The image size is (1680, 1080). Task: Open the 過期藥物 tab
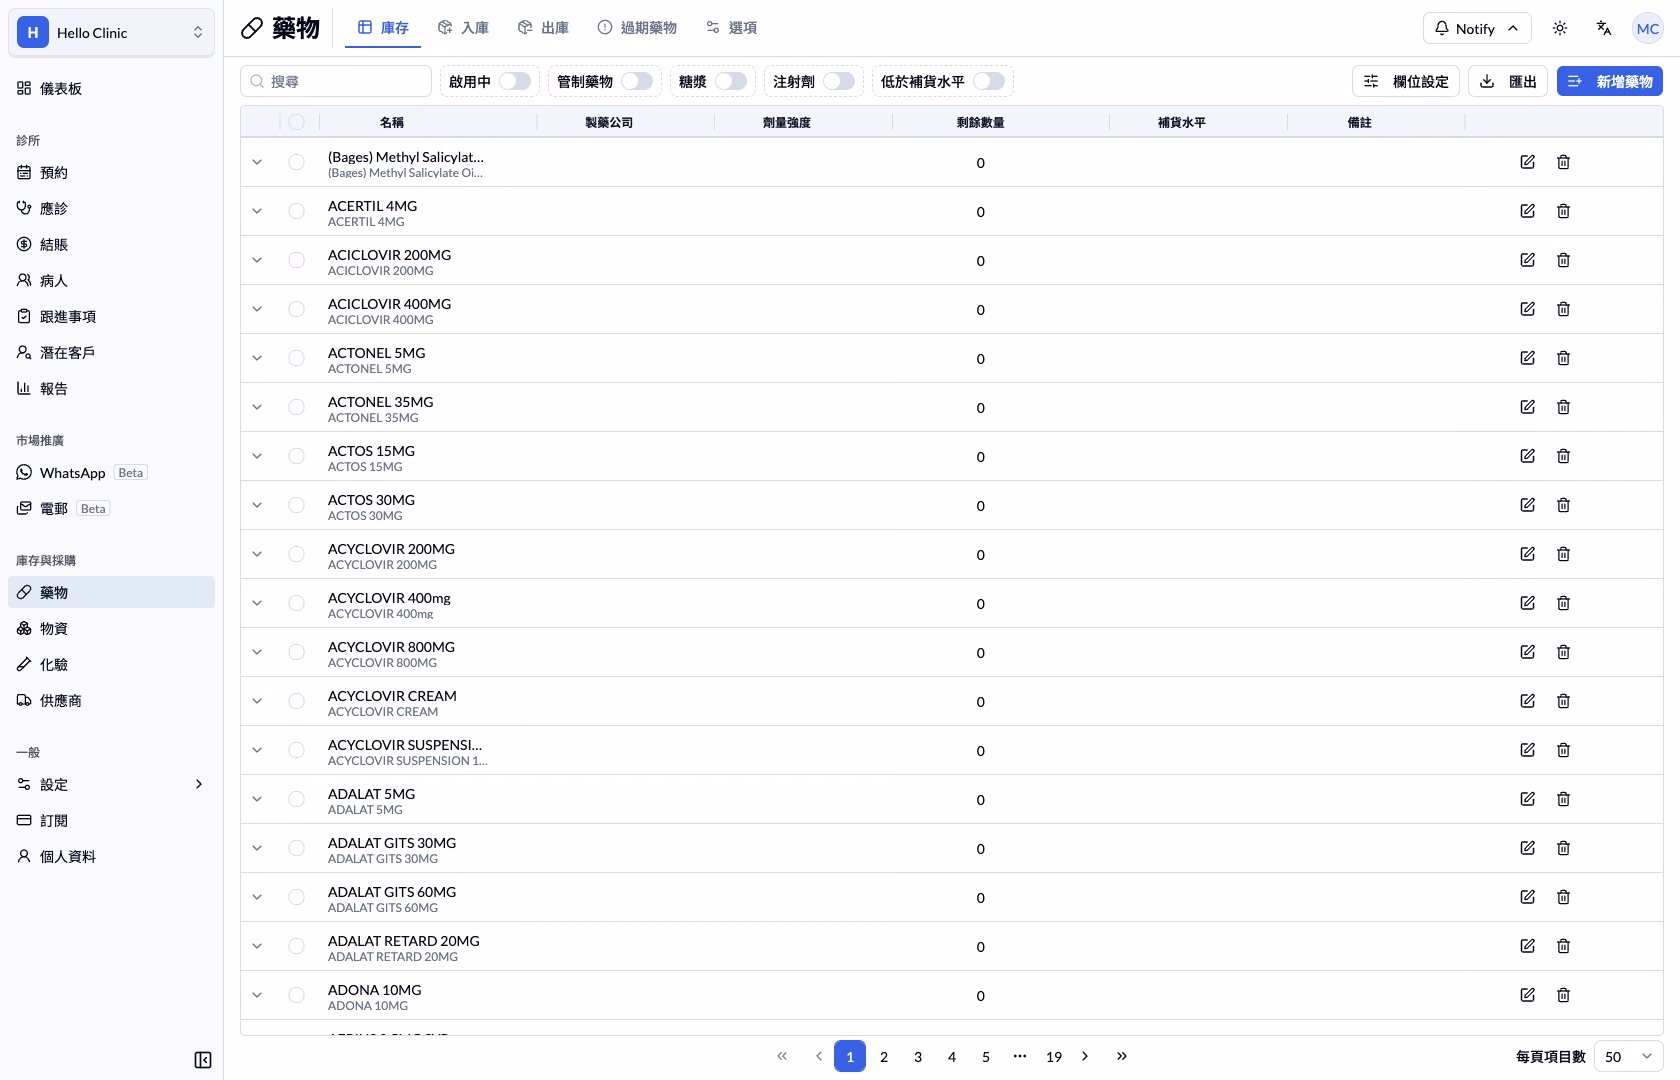(637, 28)
